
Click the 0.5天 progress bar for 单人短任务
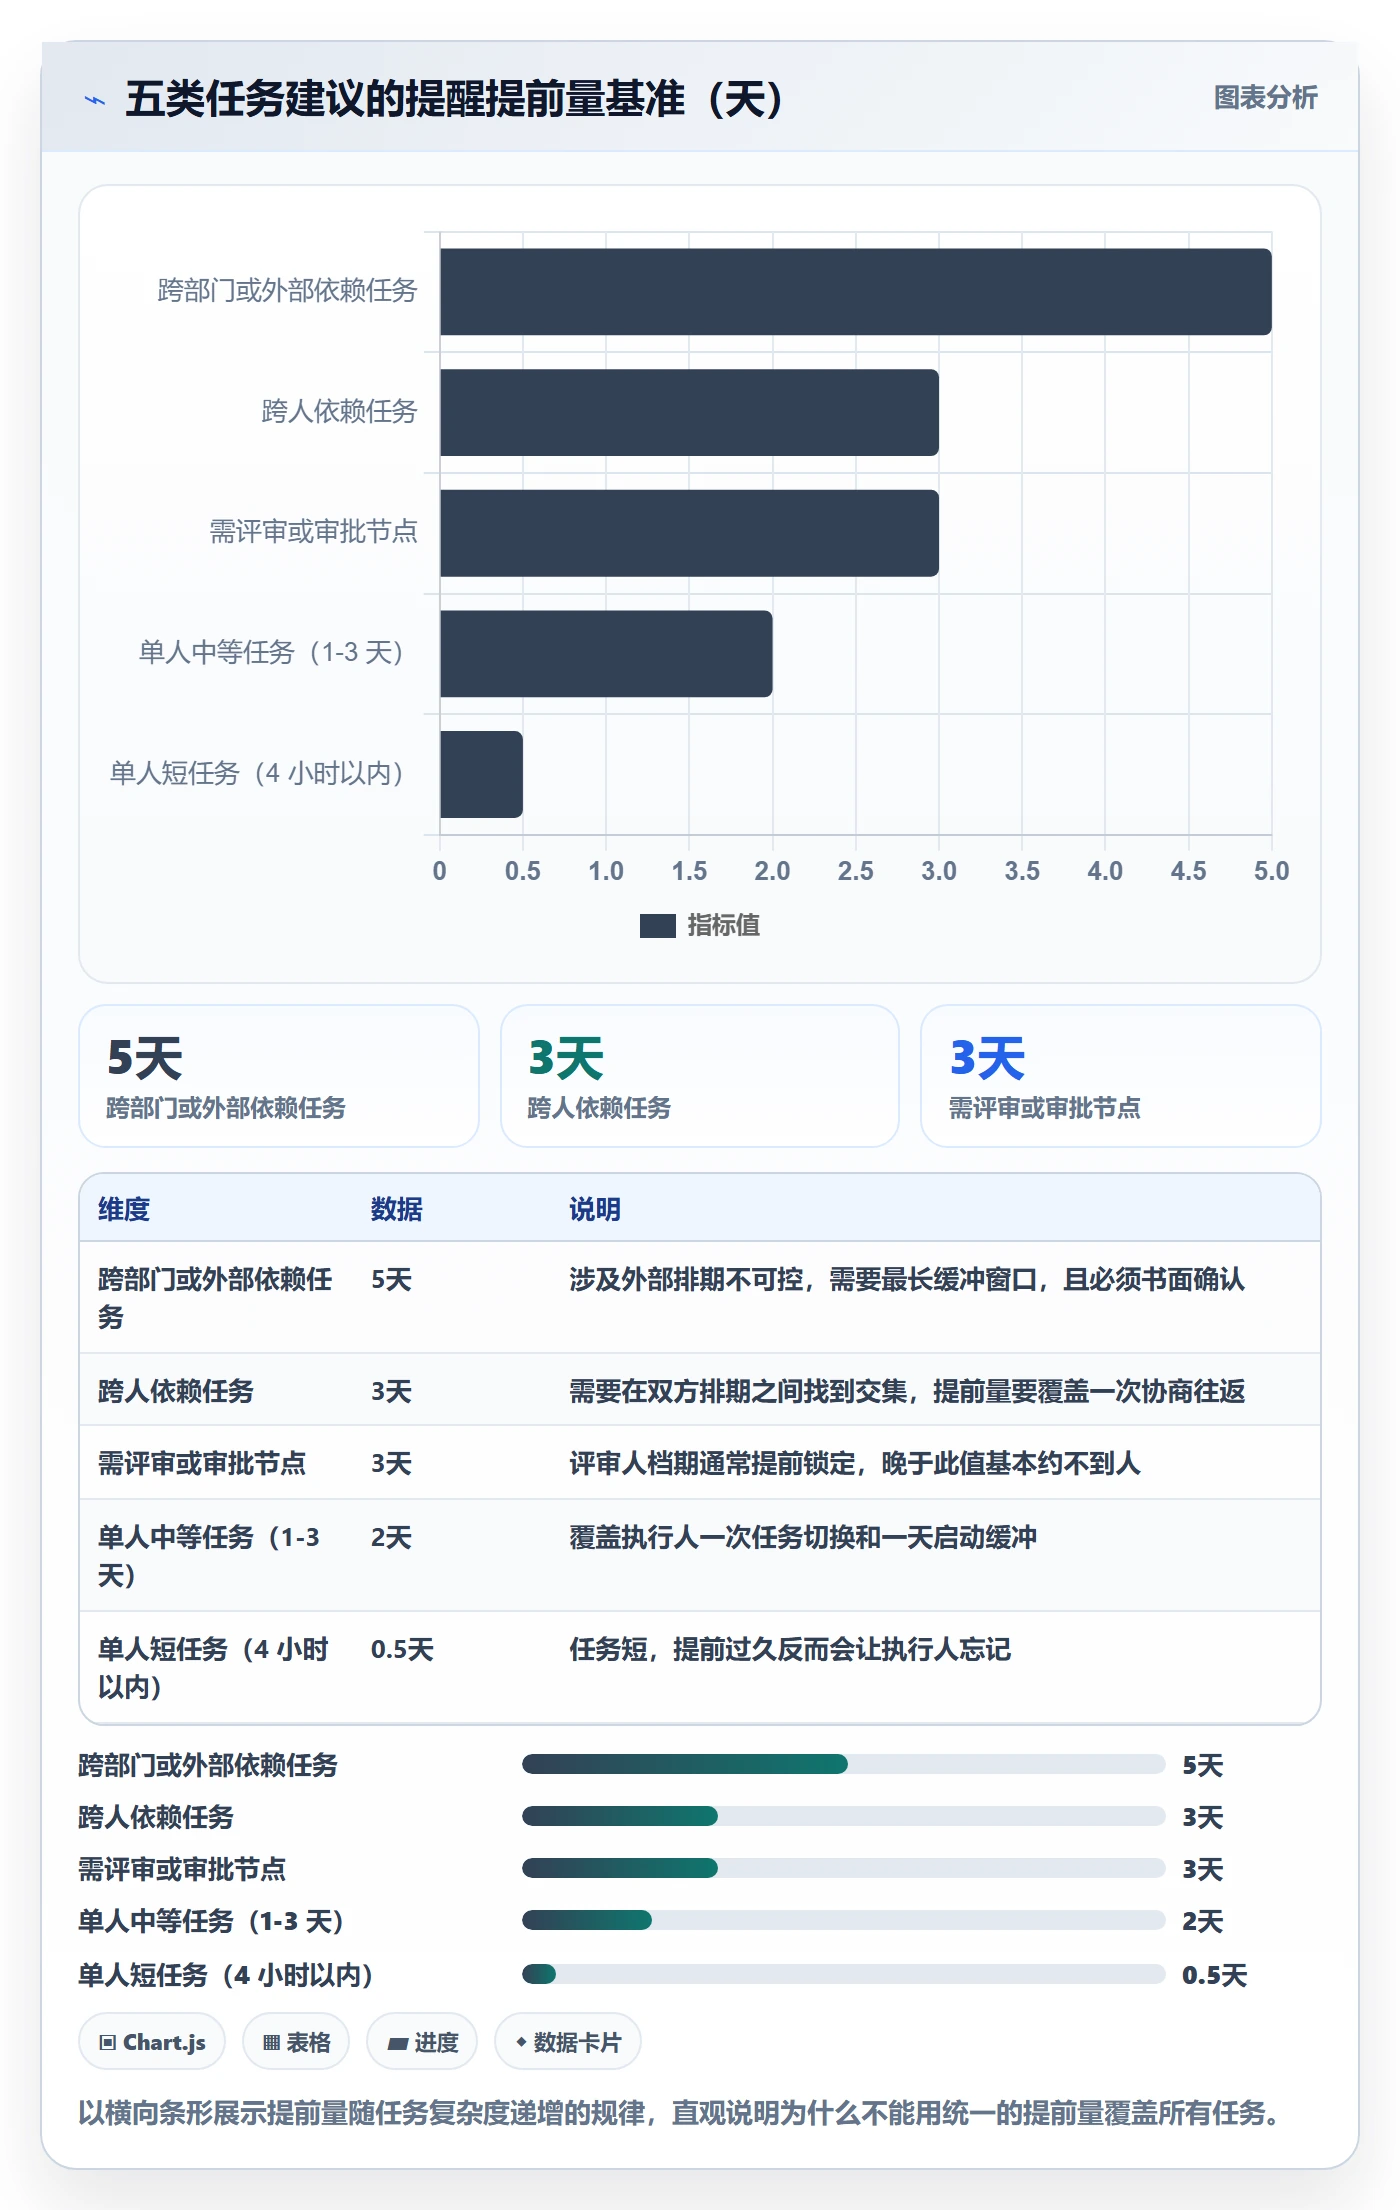pyautogui.click(x=843, y=1974)
